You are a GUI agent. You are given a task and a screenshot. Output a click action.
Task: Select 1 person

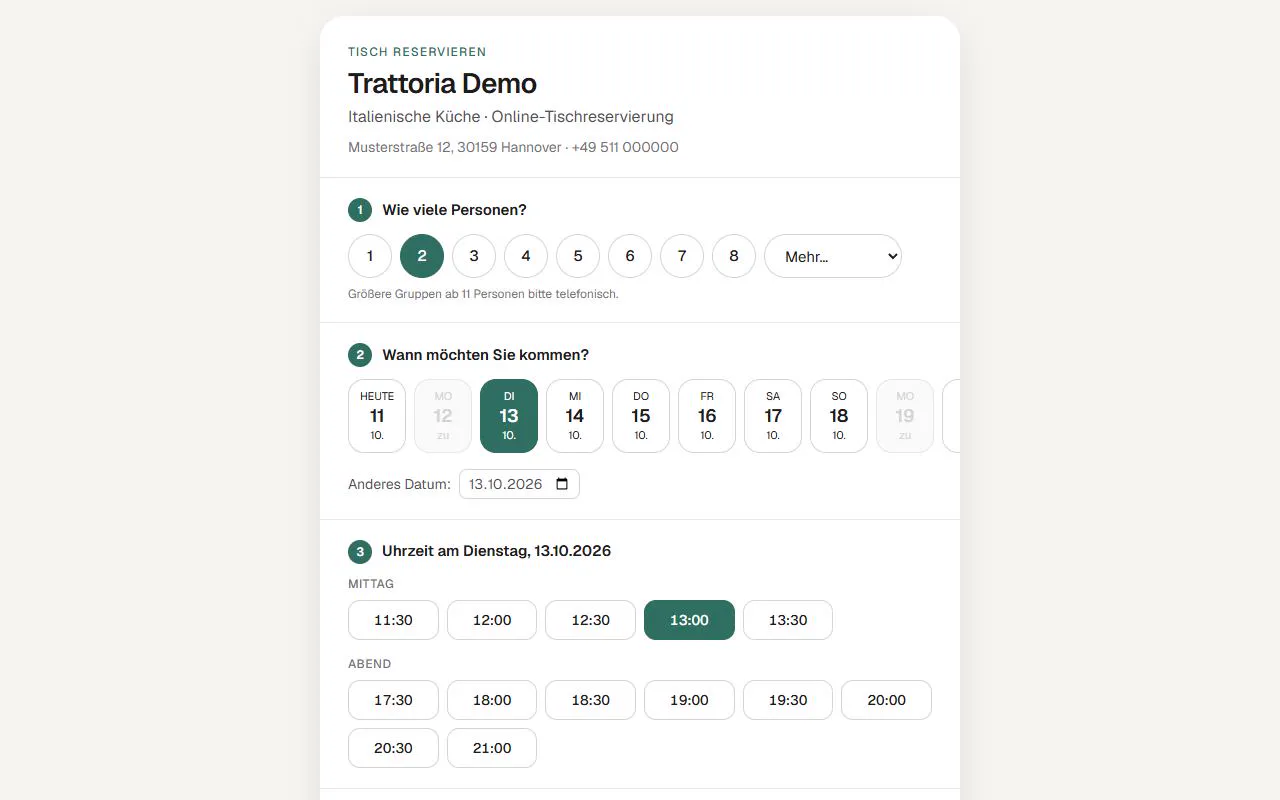[x=370, y=256]
